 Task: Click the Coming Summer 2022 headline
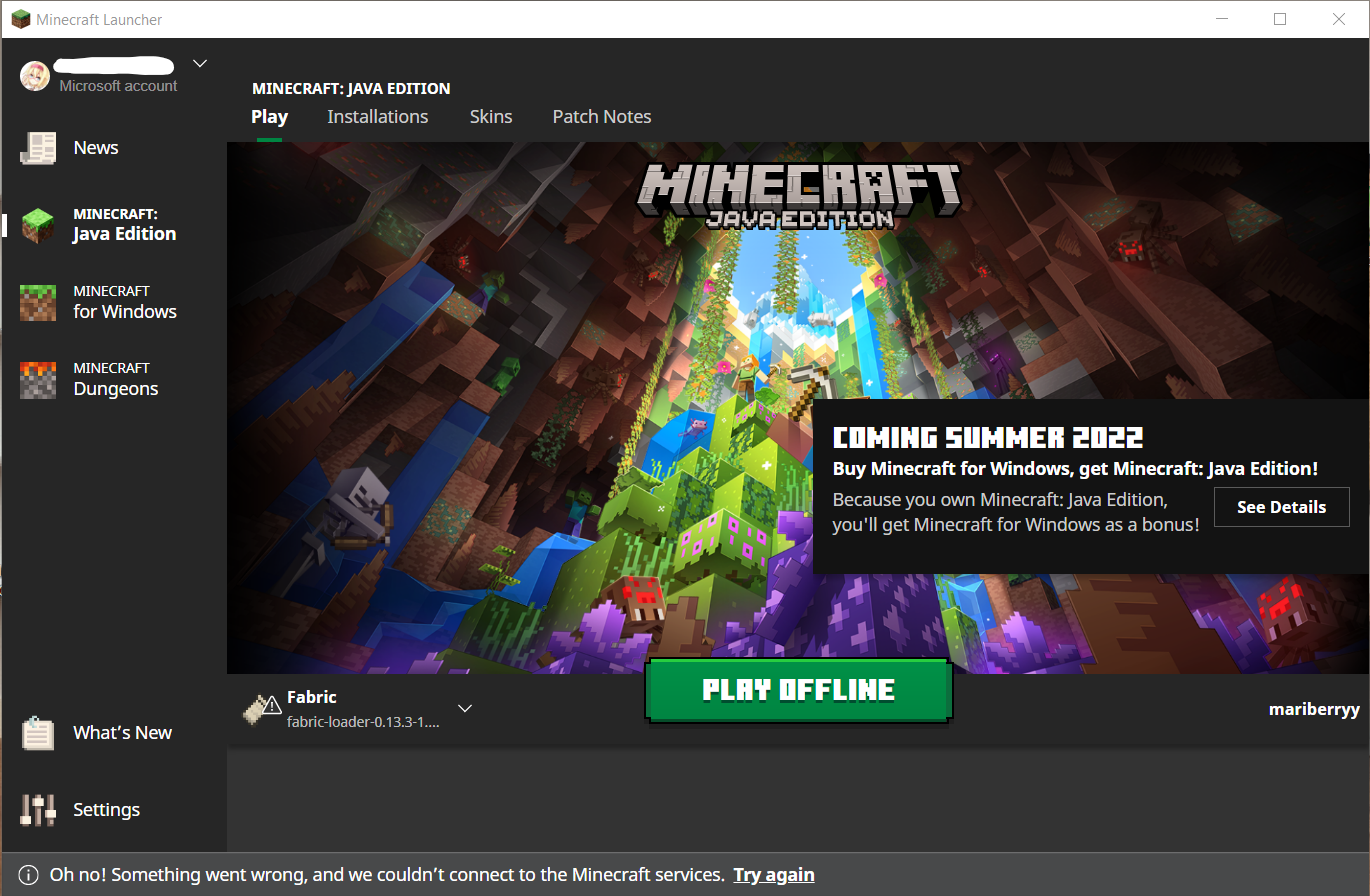coord(988,438)
